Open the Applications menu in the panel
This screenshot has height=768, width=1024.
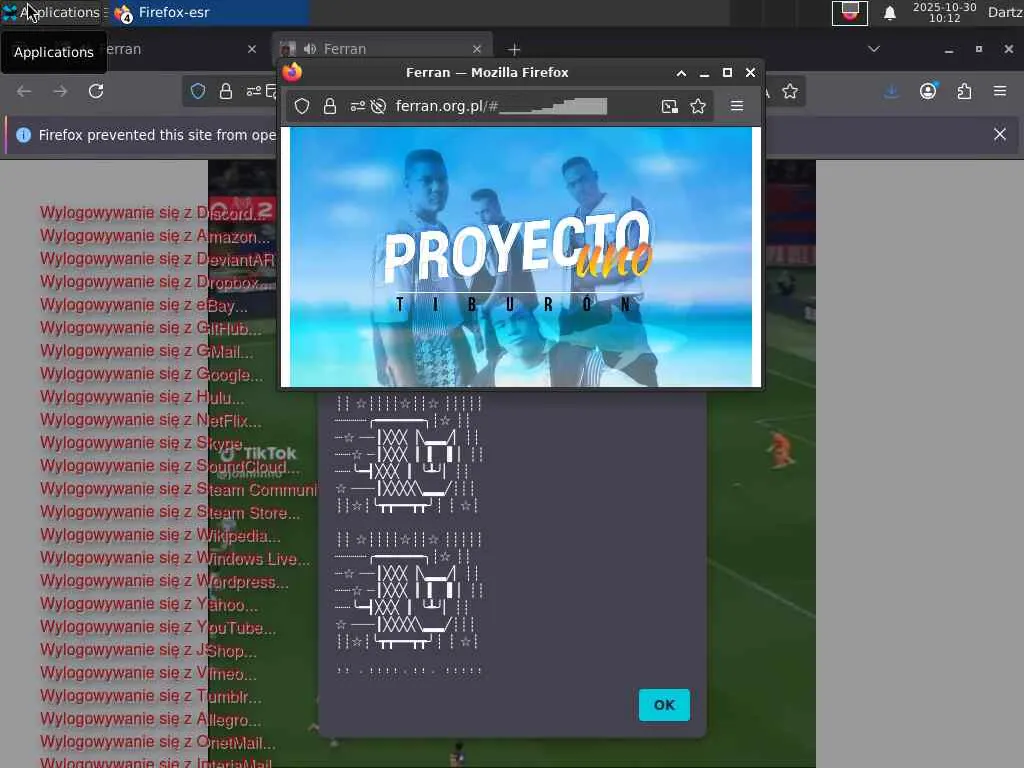(x=51, y=12)
